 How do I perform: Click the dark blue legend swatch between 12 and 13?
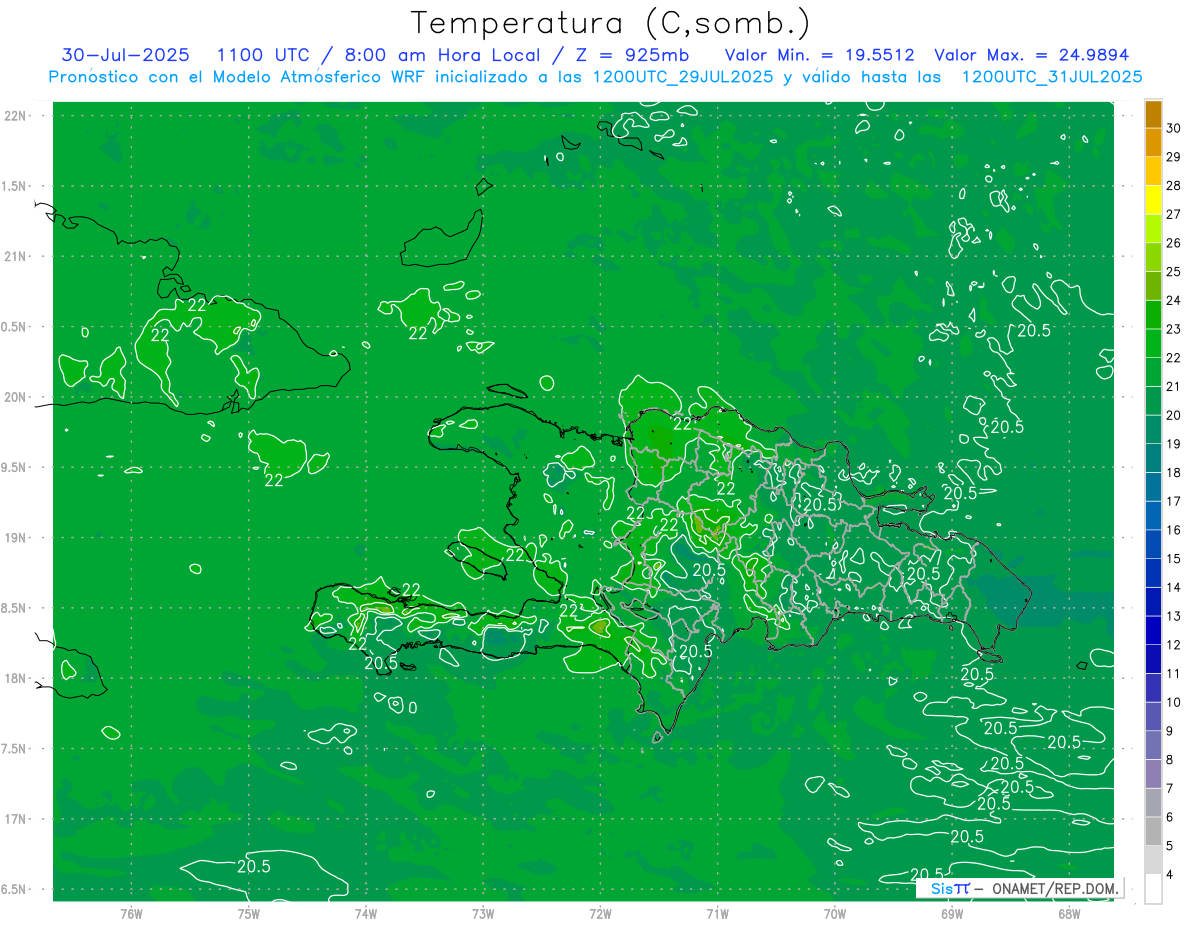tap(1153, 630)
